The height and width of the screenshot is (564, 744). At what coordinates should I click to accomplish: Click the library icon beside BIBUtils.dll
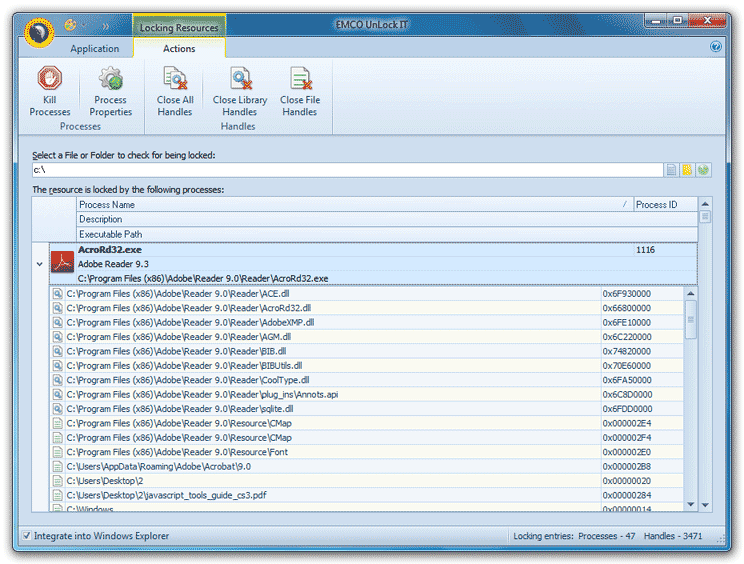pyautogui.click(x=57, y=366)
